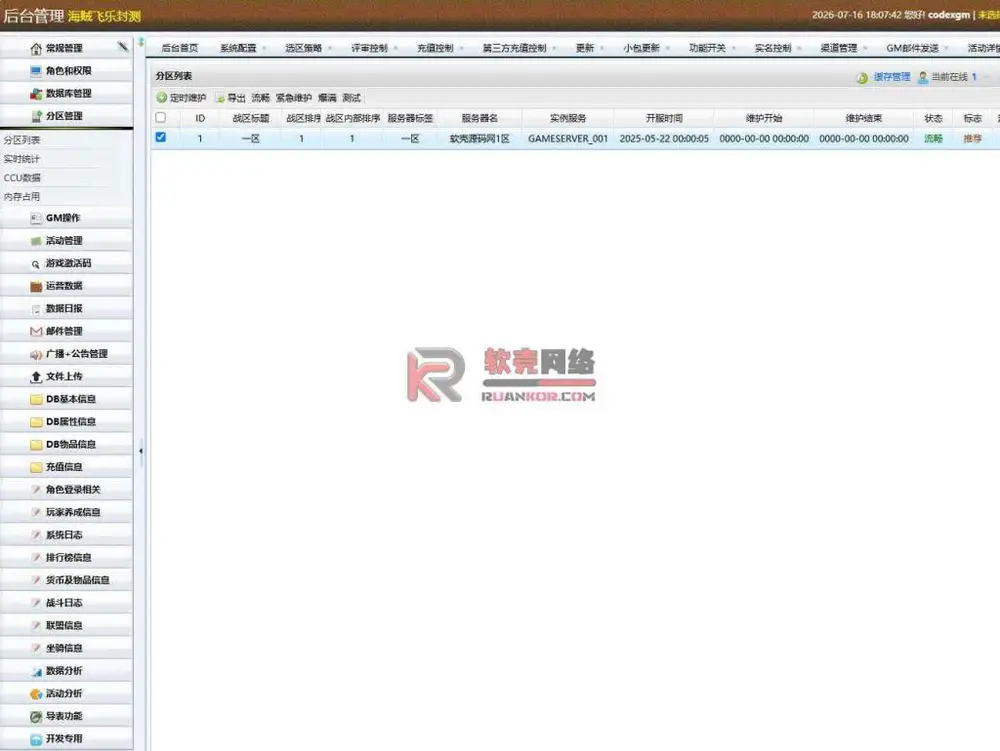Viewport: 1000px width, 751px height.
Task: Click the 爆满 toolbar button
Action: [x=327, y=98]
